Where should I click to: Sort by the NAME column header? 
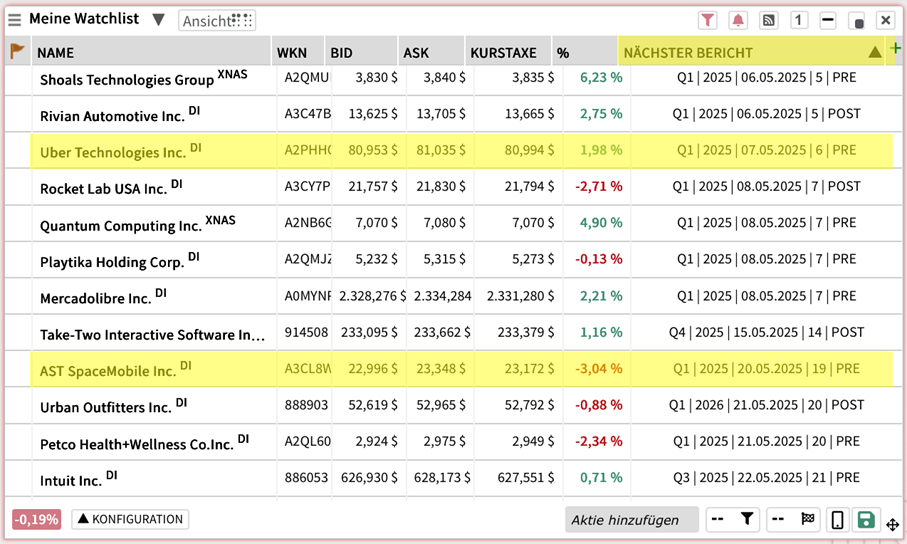click(x=151, y=52)
